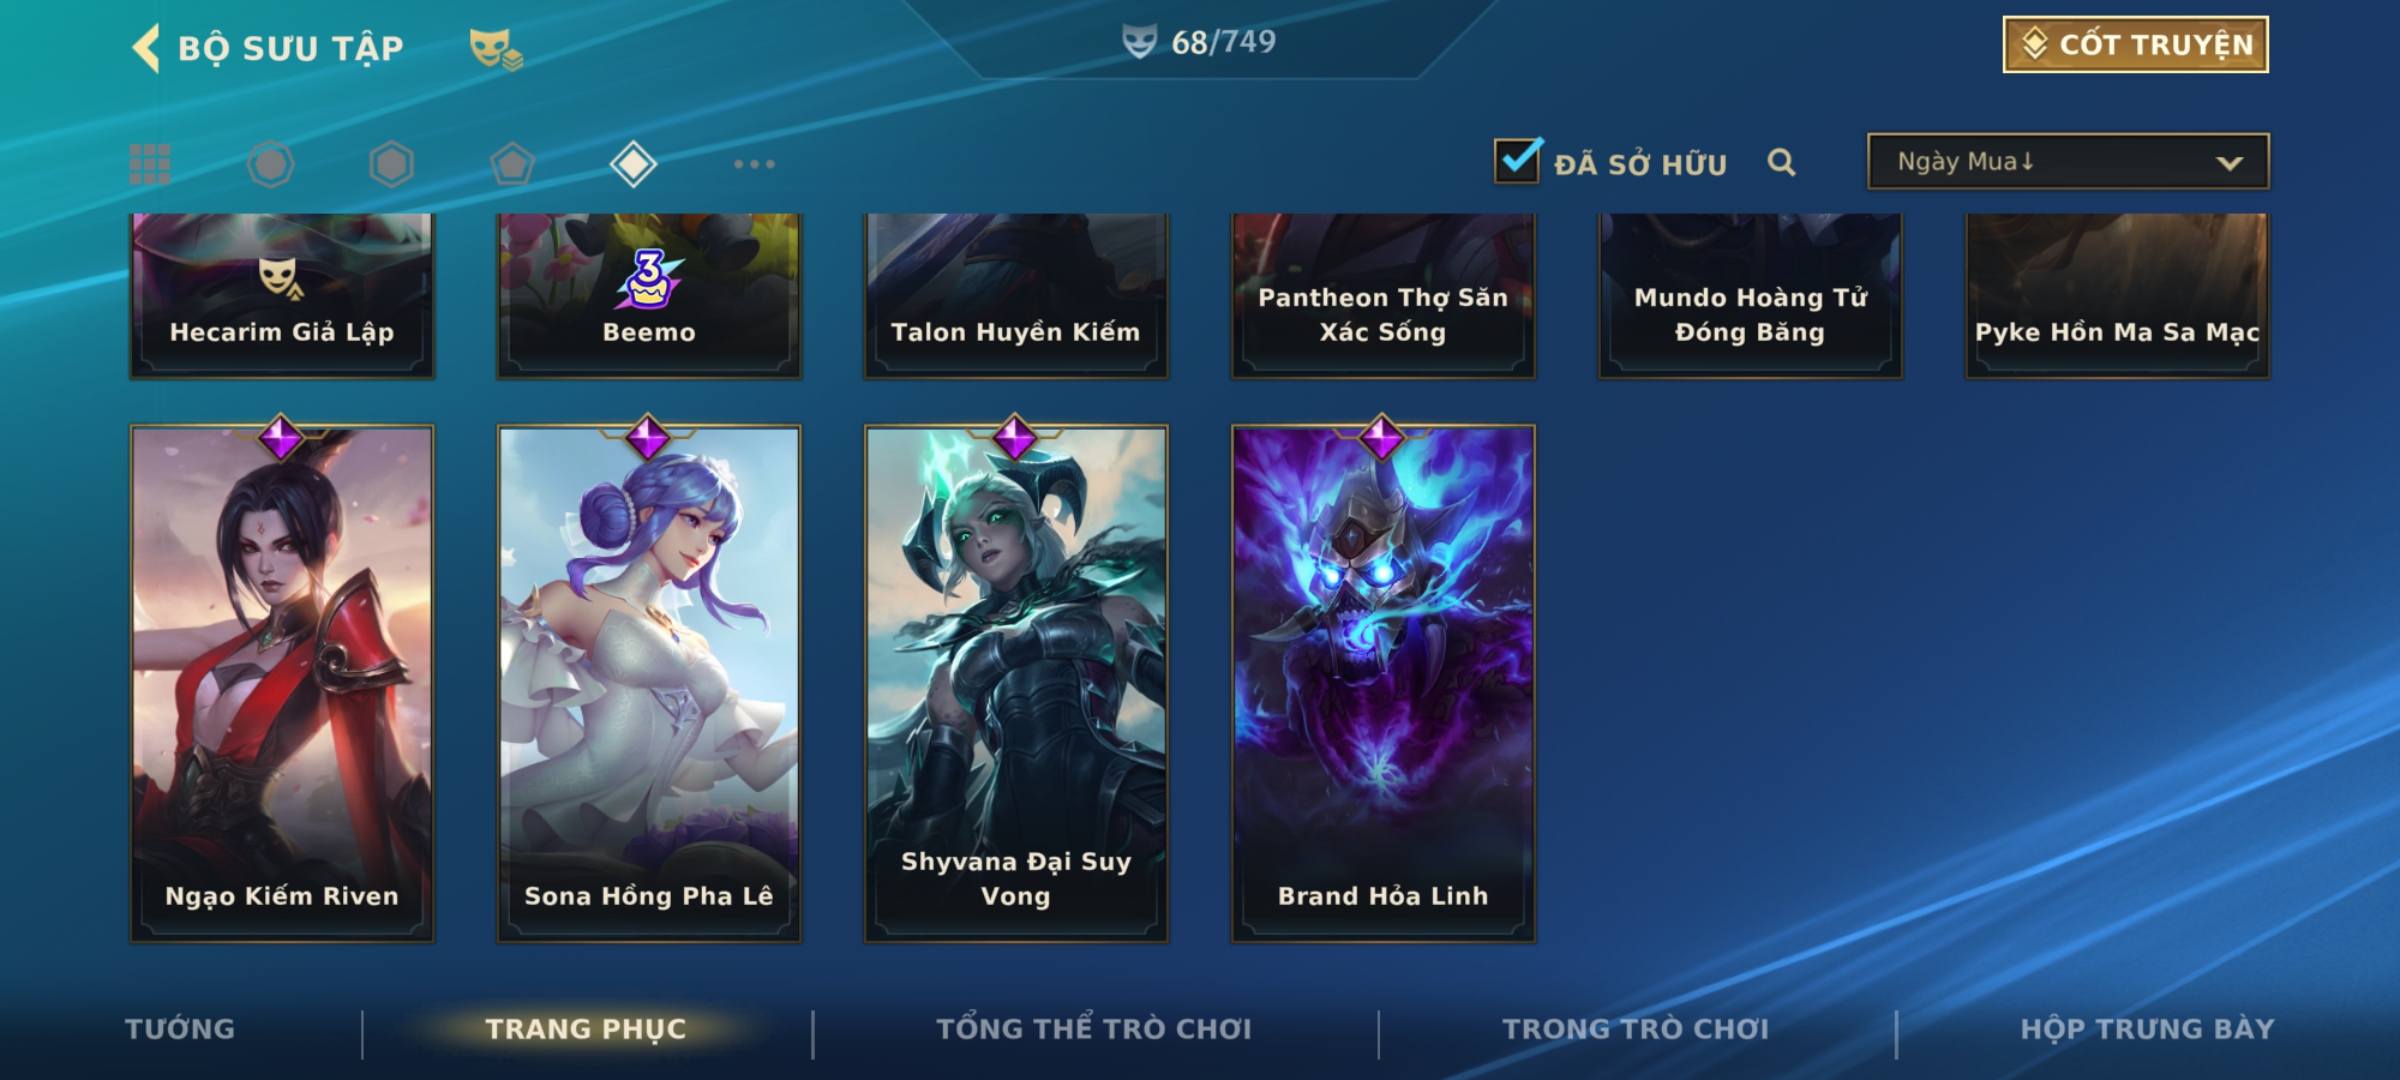Viewport: 2400px width, 1080px height.
Task: Go back with the Bộ Sưu Tập arrow
Action: (x=146, y=48)
